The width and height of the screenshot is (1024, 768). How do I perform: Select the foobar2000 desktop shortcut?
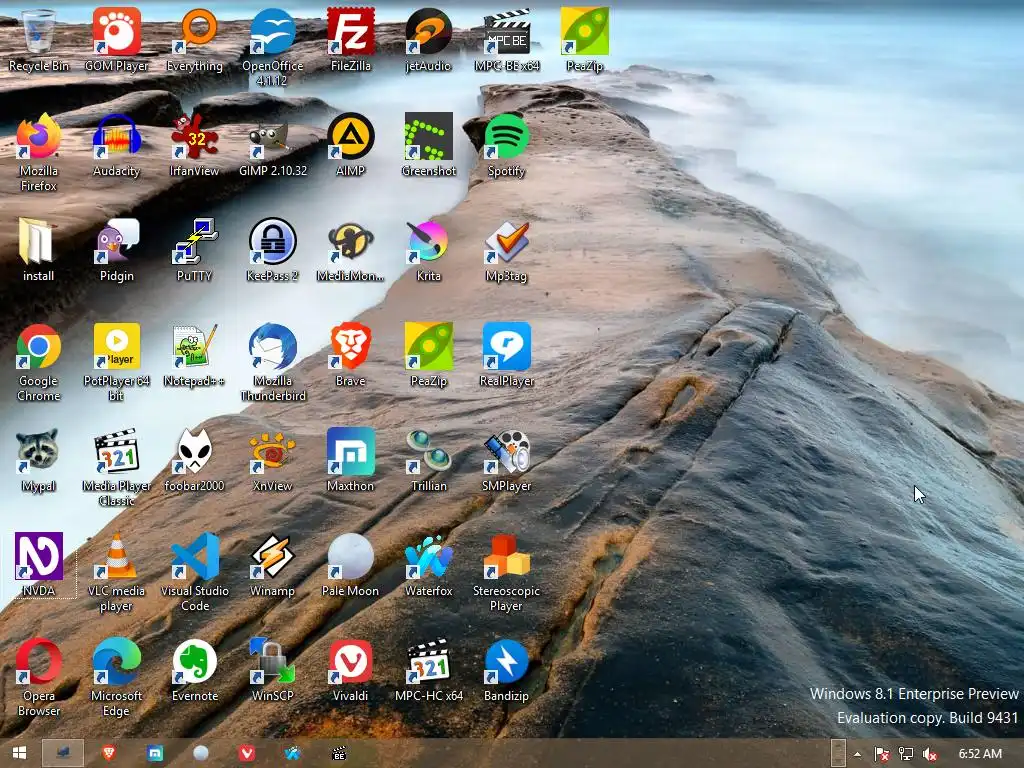pos(195,460)
